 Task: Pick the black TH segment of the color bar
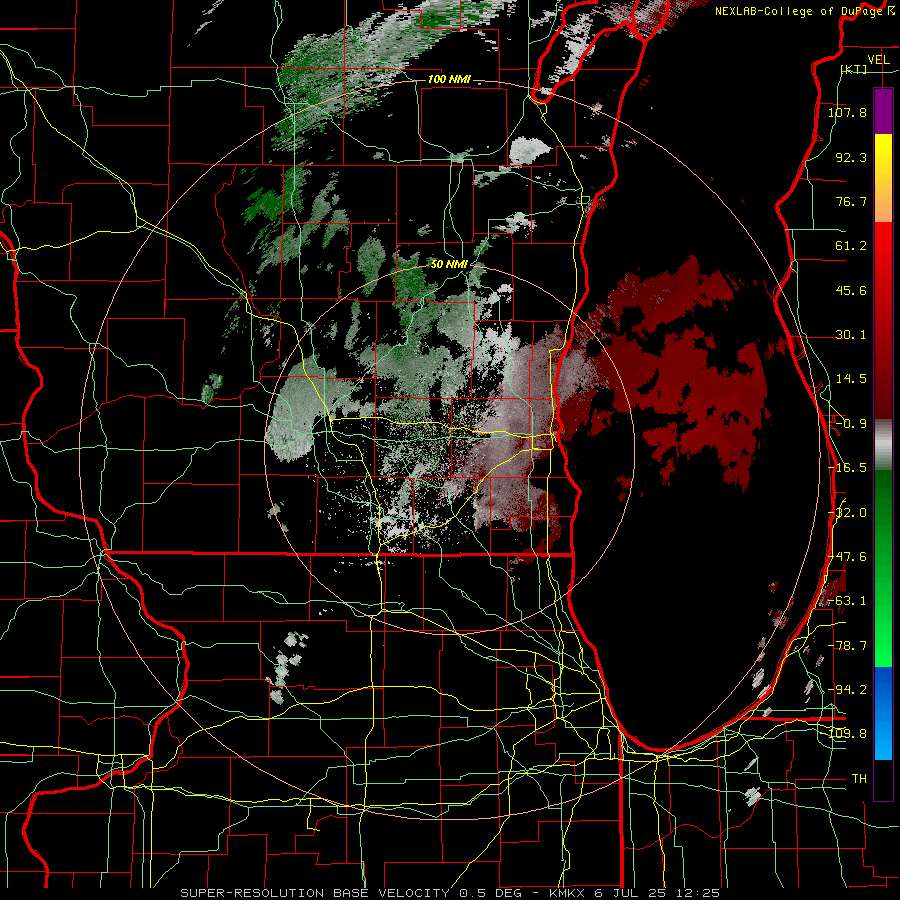[883, 779]
